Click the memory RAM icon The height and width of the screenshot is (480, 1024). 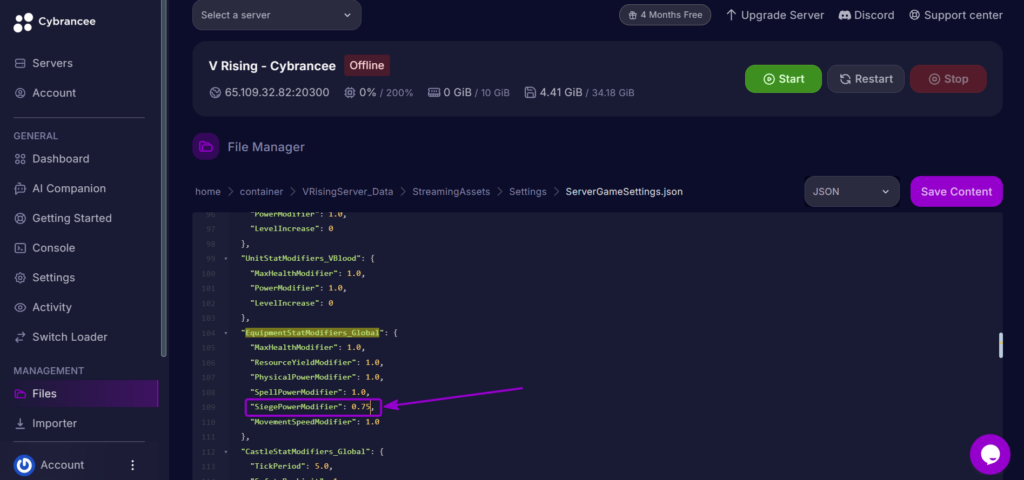coord(434,93)
